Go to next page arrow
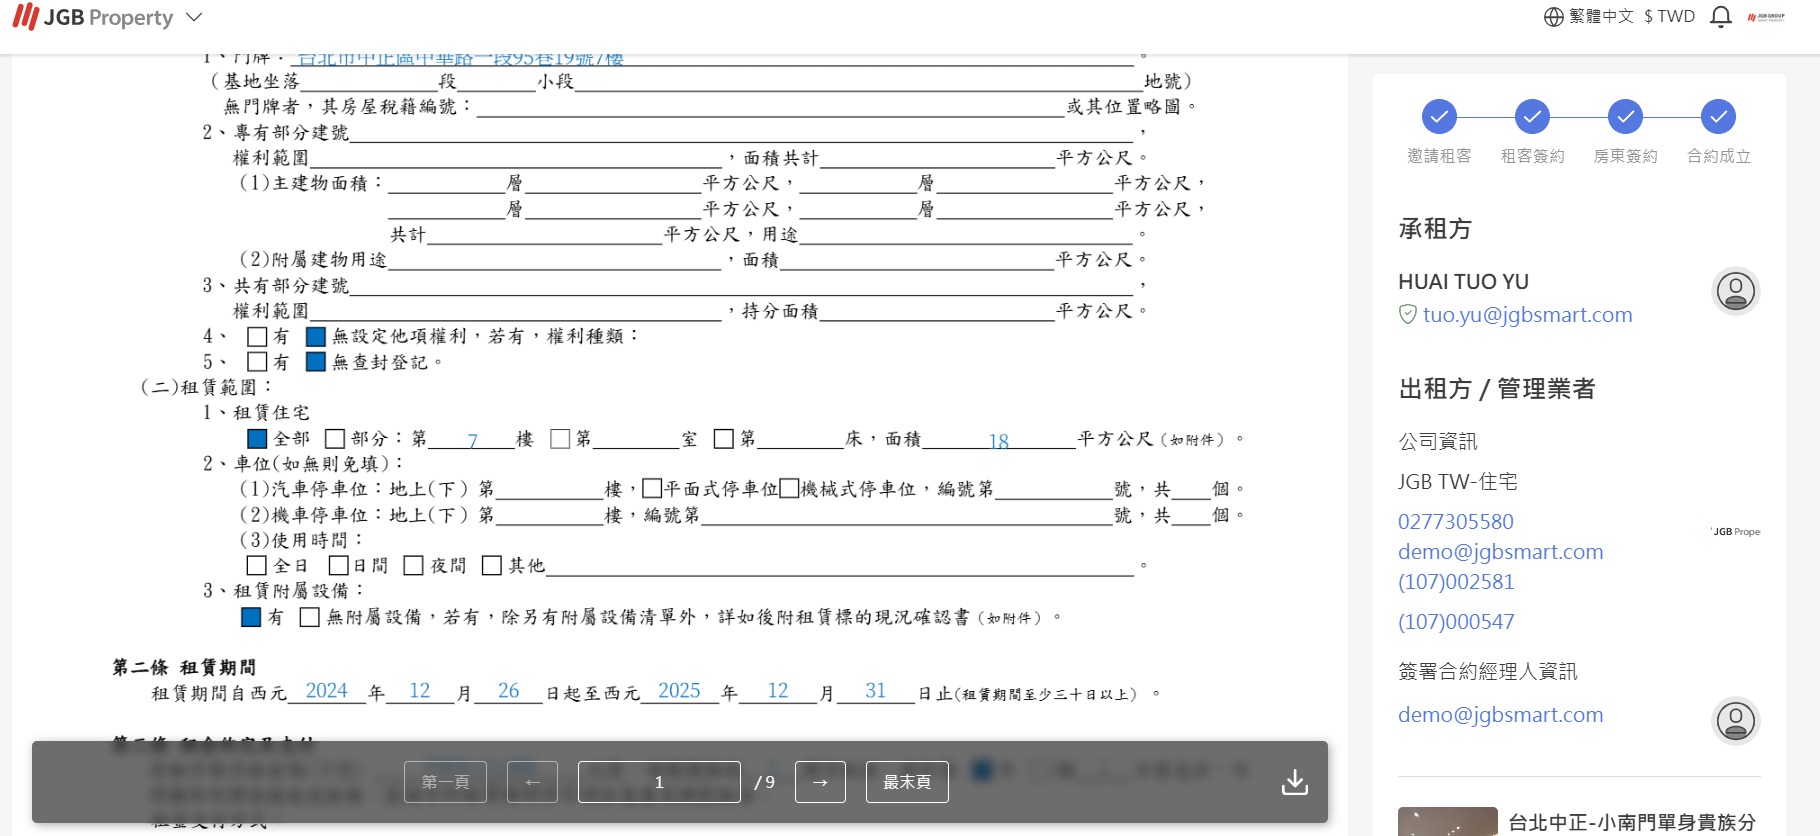 820,782
